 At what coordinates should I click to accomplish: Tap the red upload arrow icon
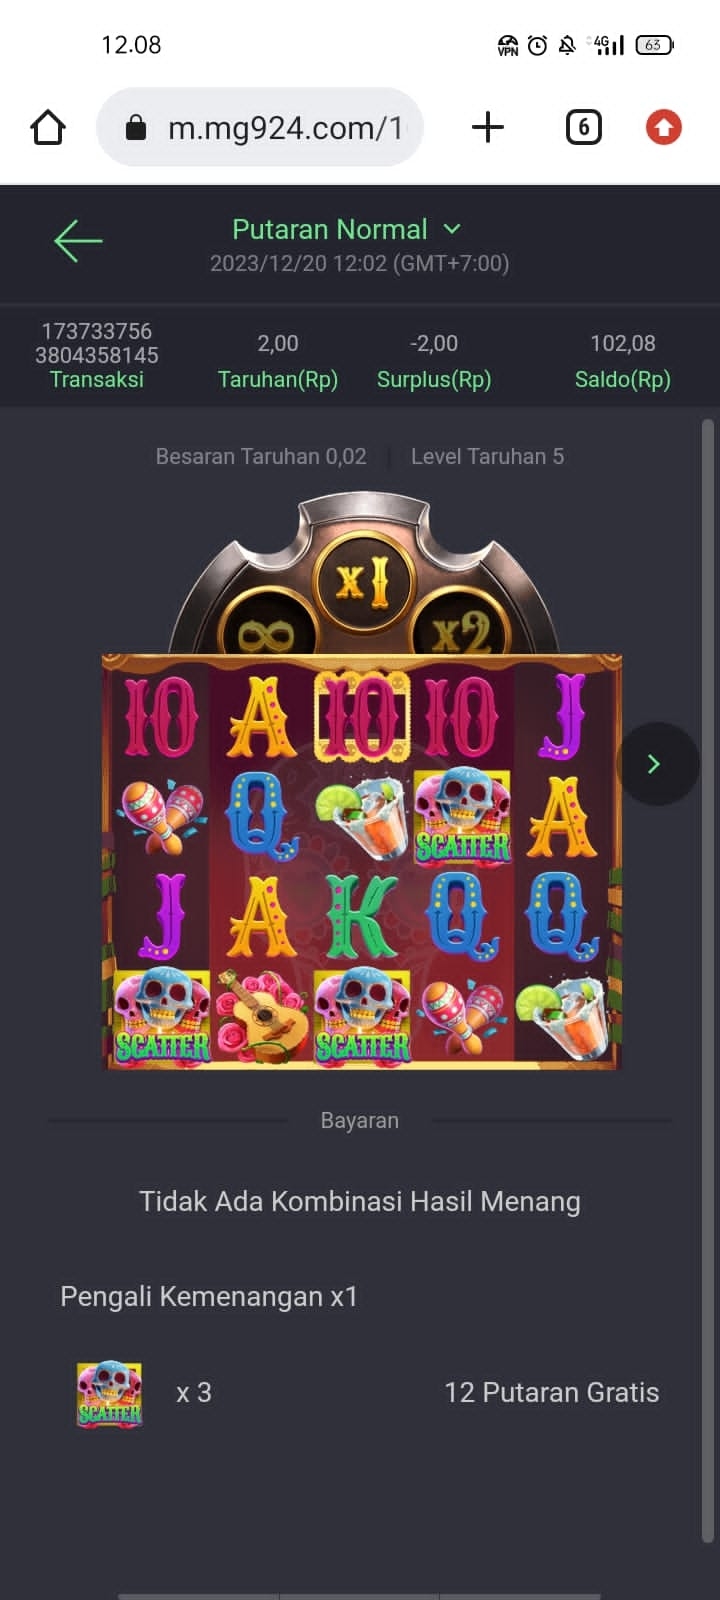pos(663,128)
